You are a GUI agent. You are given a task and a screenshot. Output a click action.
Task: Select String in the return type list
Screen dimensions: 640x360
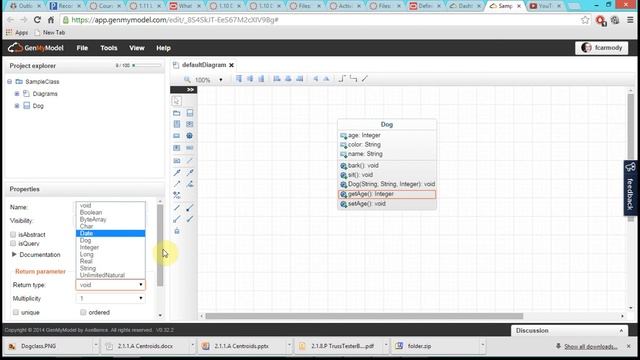(x=110, y=268)
